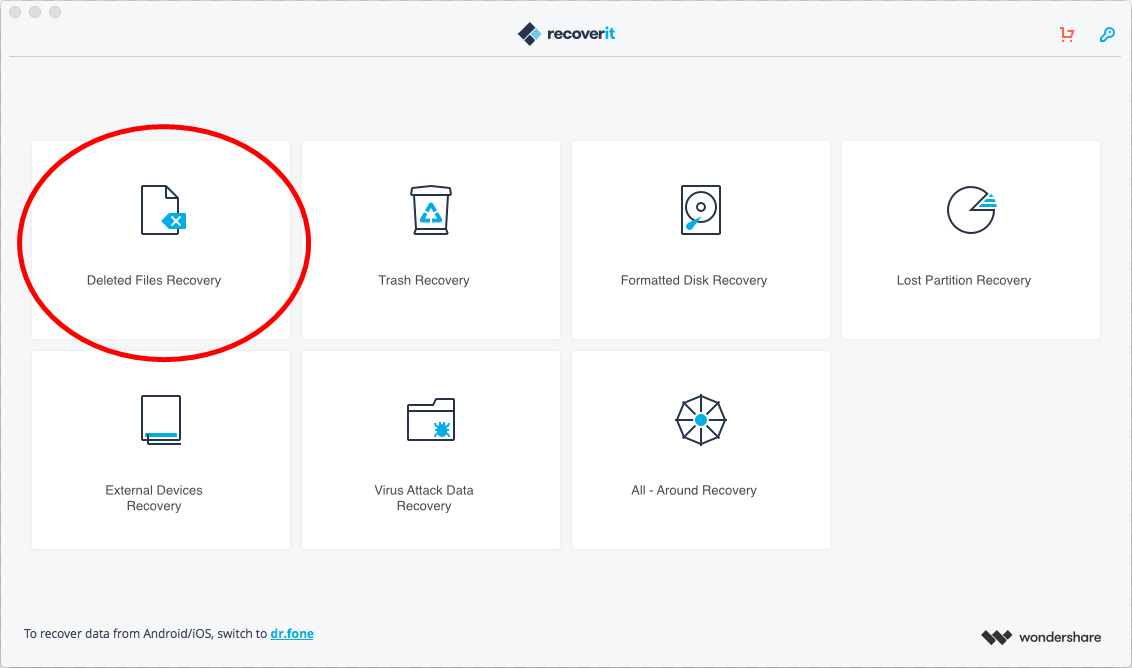Click the "Deleted Files Recovery" label
The height and width of the screenshot is (668, 1132).
coord(154,280)
